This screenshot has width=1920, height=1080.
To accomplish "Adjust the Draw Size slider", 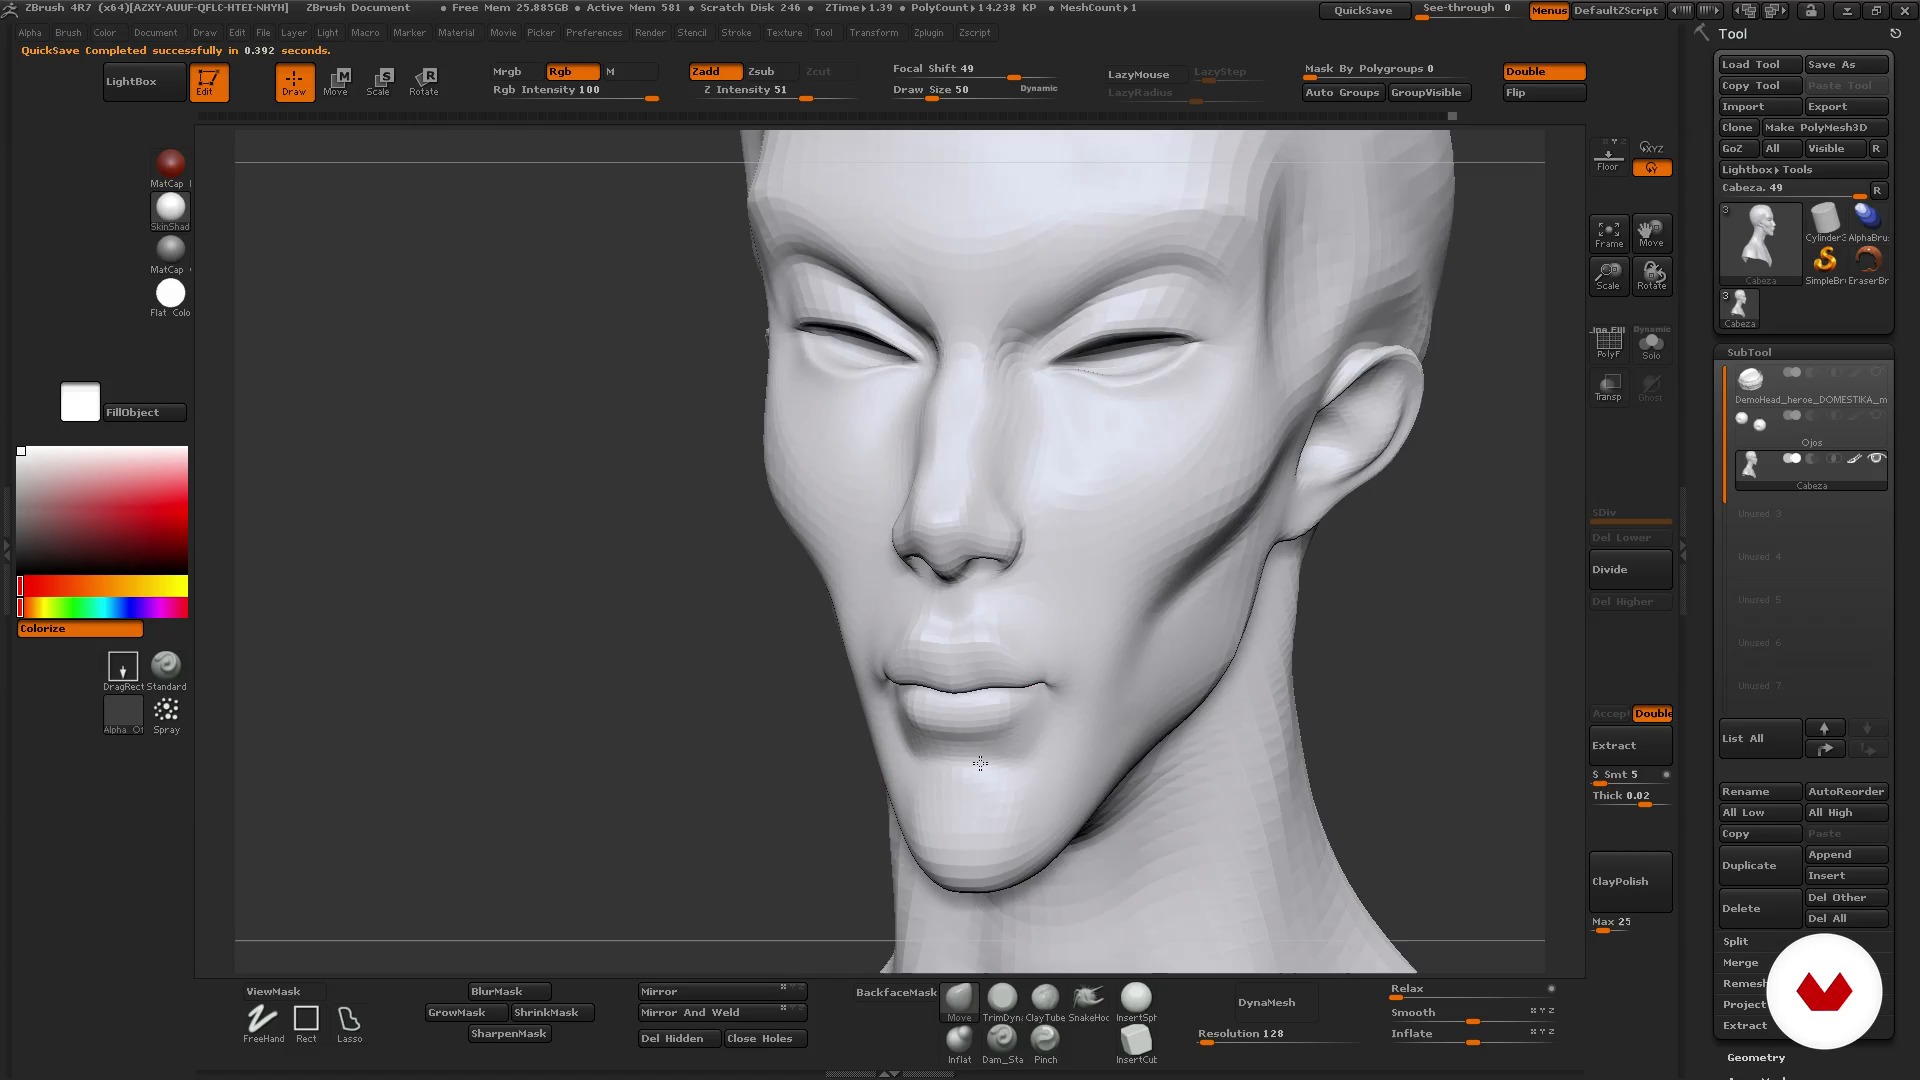I will click(x=974, y=90).
